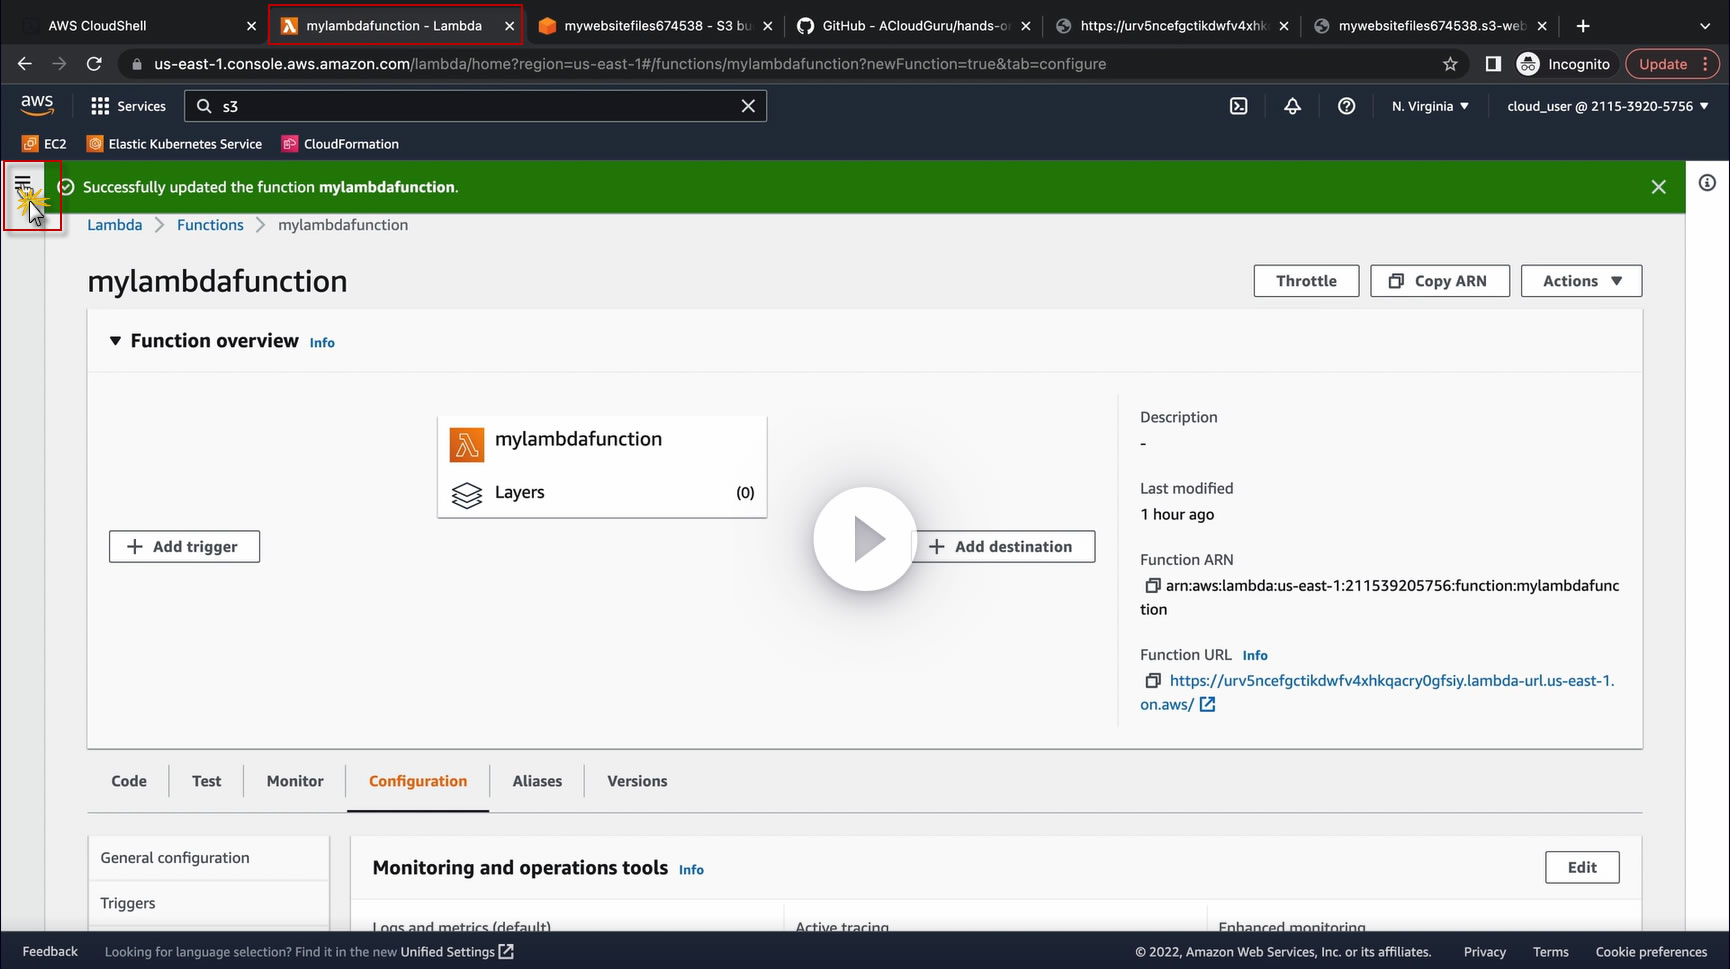Open Cookie preferences in footer

pos(1651,952)
